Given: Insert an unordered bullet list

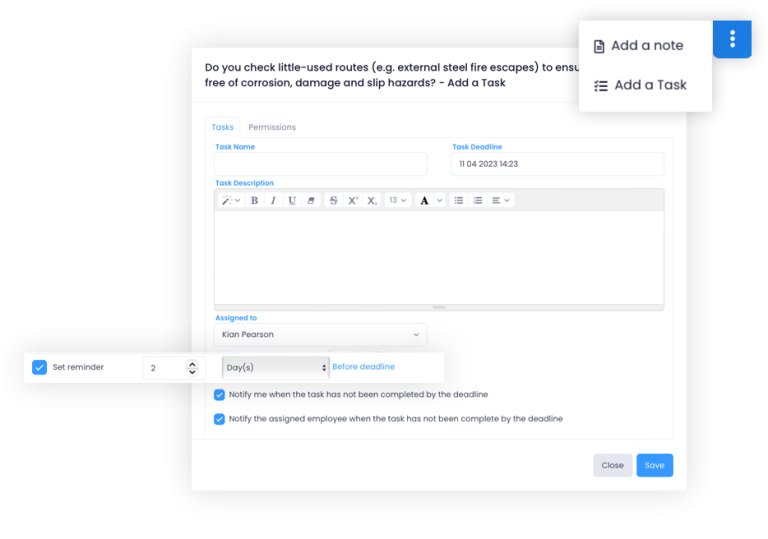Looking at the screenshot, I should tap(459, 200).
